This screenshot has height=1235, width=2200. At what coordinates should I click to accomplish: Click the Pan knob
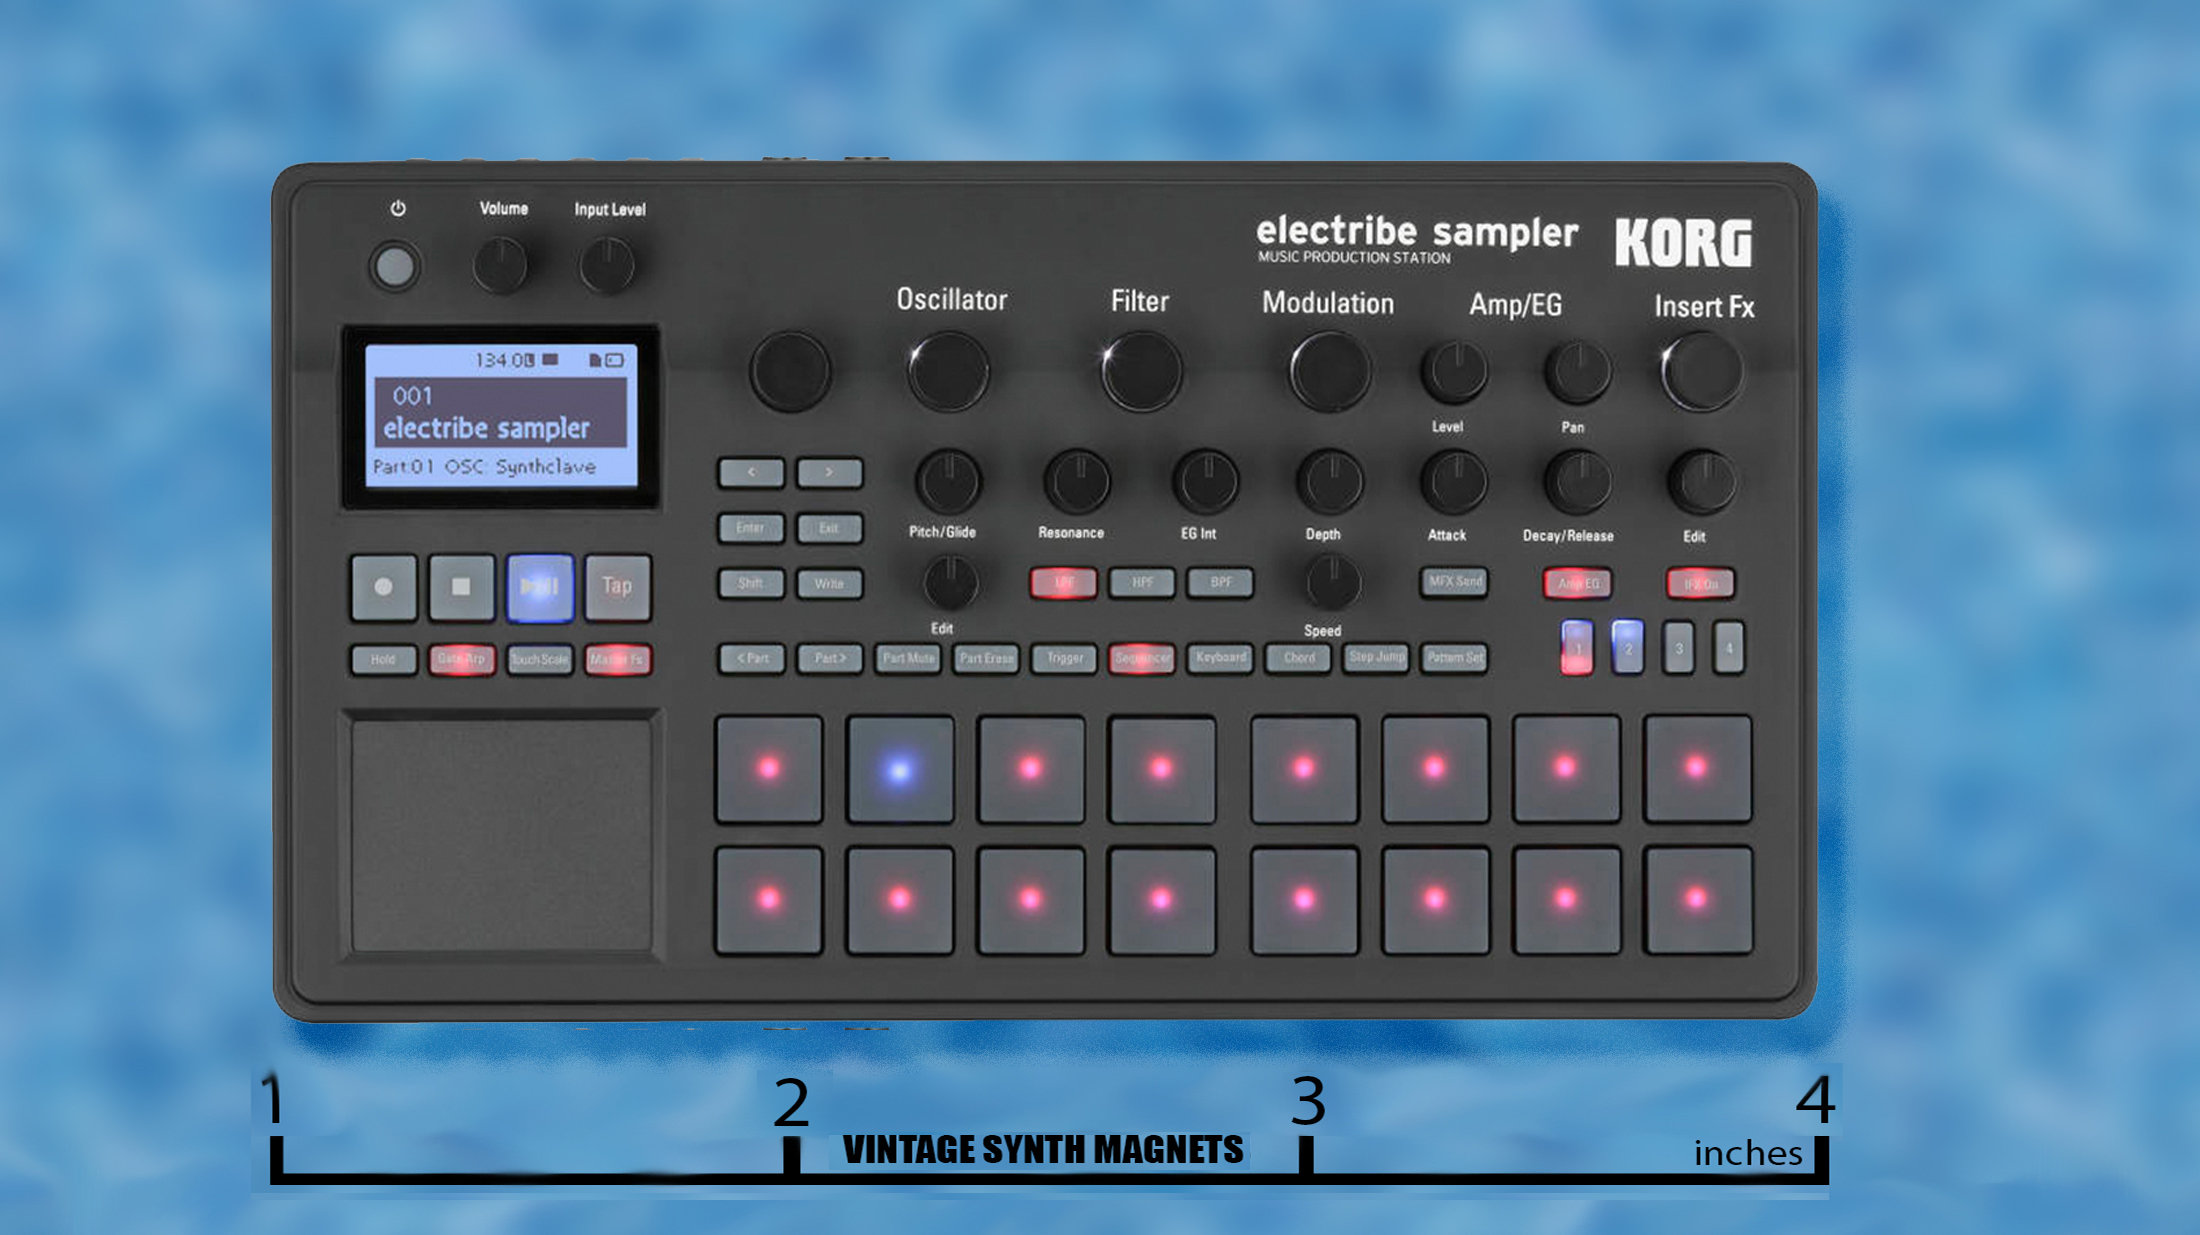pyautogui.click(x=1577, y=372)
